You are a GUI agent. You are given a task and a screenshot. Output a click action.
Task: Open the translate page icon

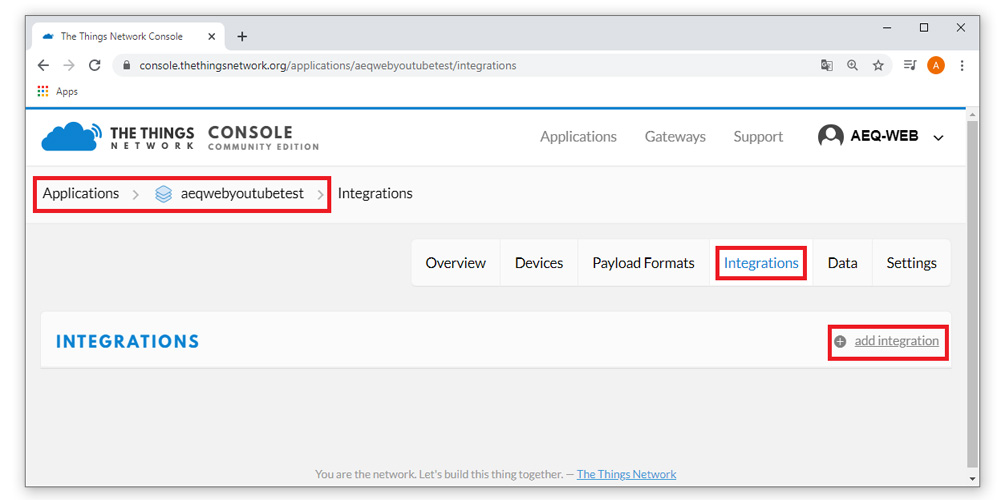point(827,65)
